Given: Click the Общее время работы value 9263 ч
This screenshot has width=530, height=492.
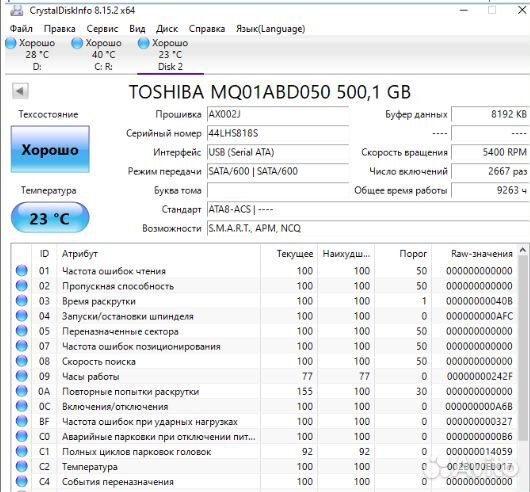Looking at the screenshot, I should [490, 190].
